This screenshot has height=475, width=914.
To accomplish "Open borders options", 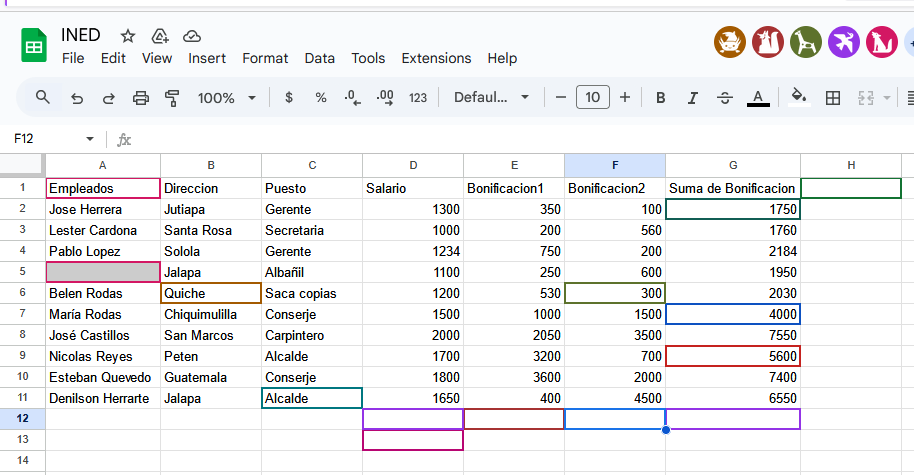I will tap(833, 98).
